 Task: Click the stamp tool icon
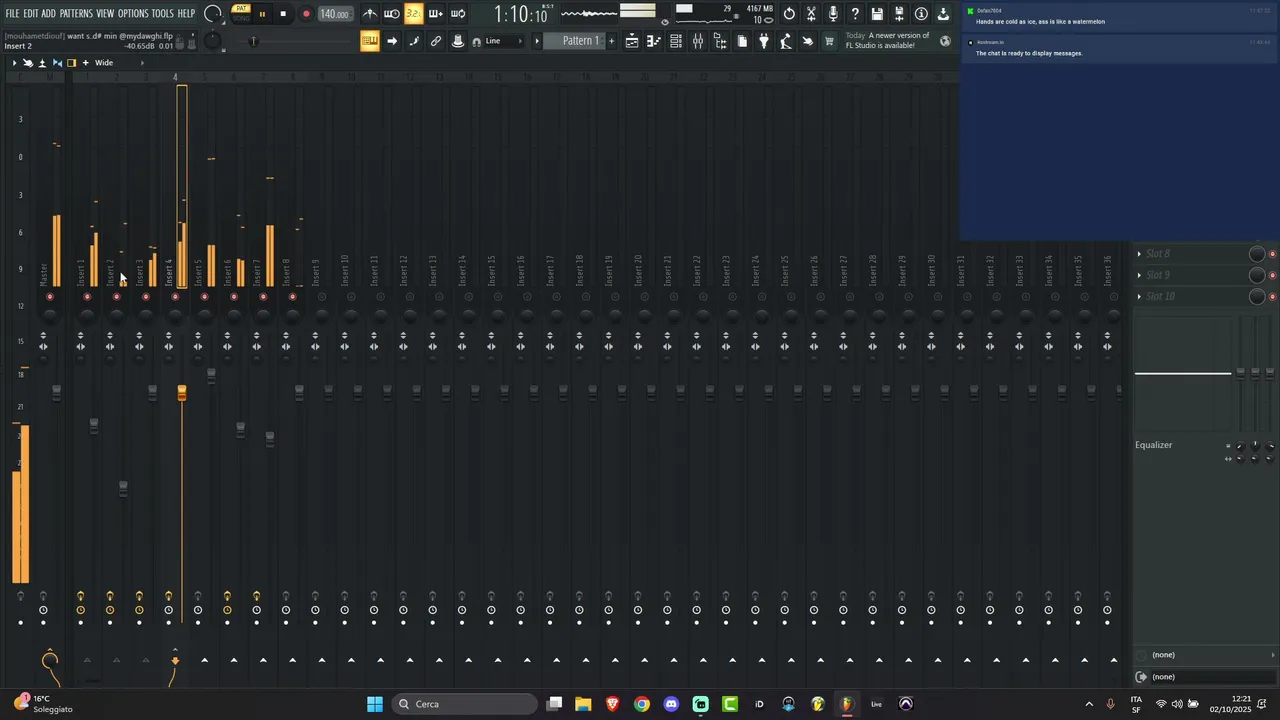(458, 41)
